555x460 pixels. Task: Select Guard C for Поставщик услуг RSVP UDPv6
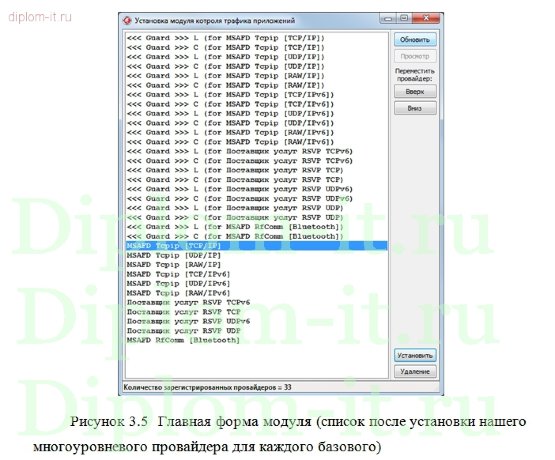pos(256,199)
